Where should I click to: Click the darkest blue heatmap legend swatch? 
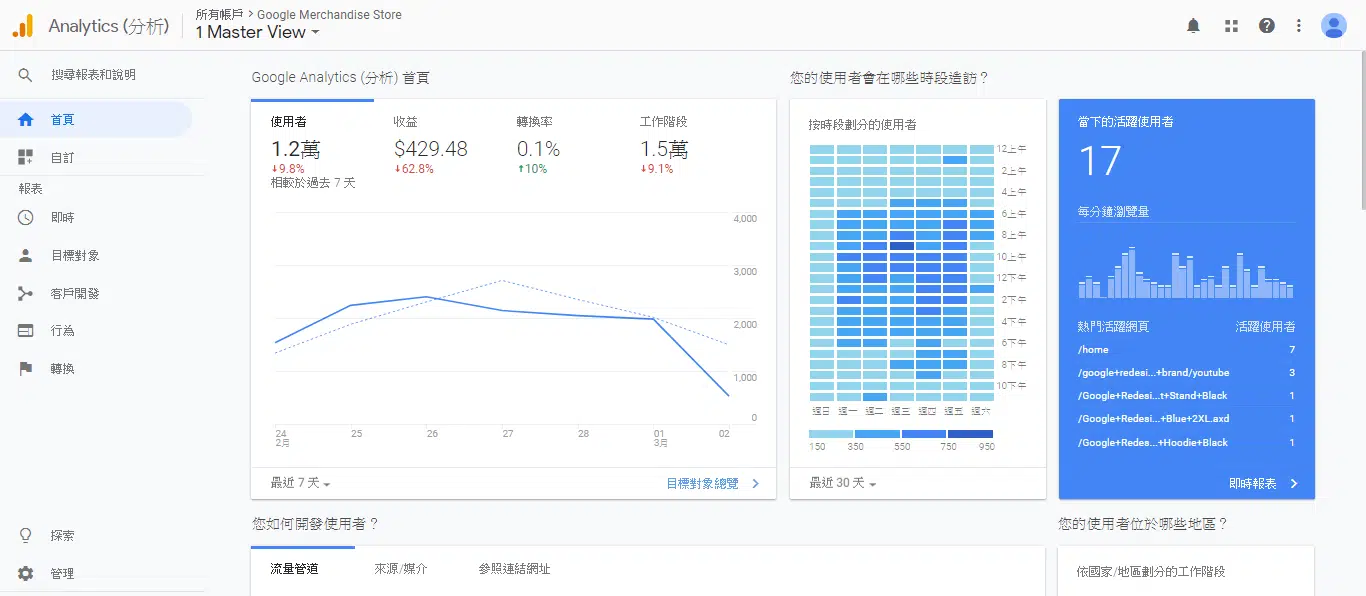coord(970,434)
